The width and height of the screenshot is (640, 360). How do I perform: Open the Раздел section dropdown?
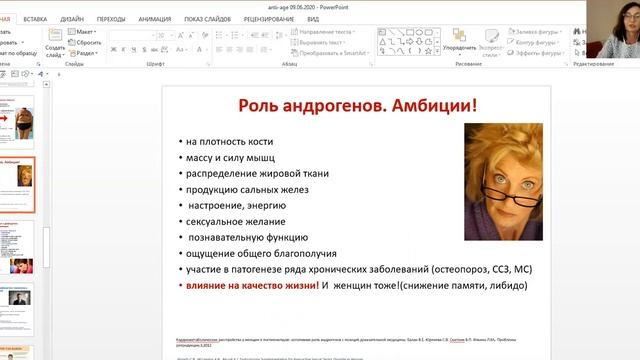[x=83, y=53]
